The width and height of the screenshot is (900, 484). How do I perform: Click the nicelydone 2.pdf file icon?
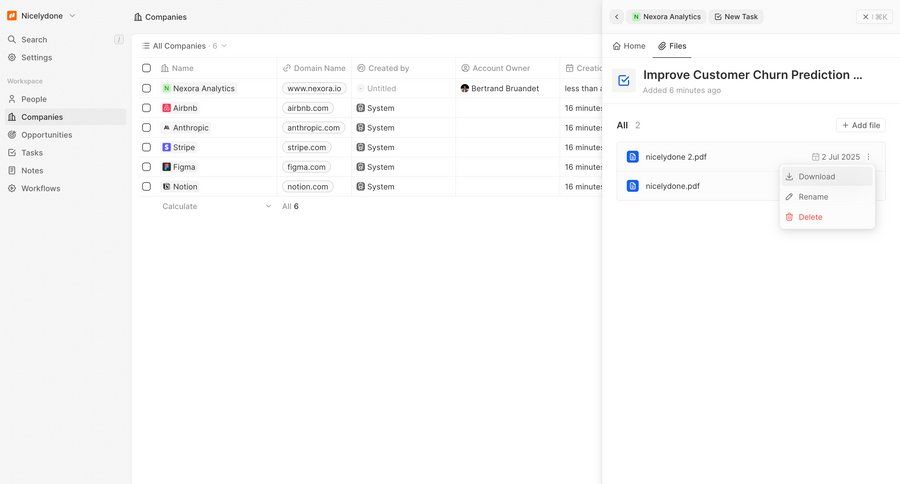[x=633, y=157]
